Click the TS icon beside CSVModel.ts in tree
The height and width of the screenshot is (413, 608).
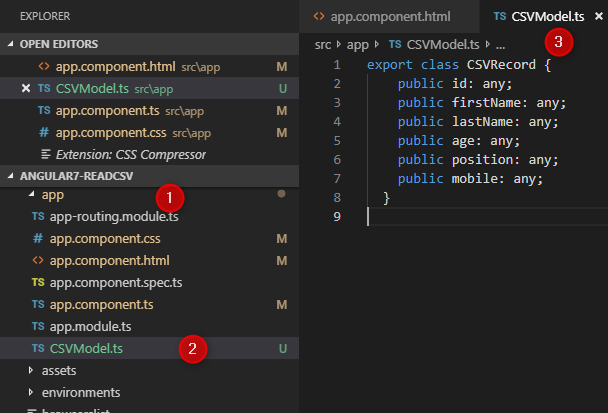pos(38,348)
